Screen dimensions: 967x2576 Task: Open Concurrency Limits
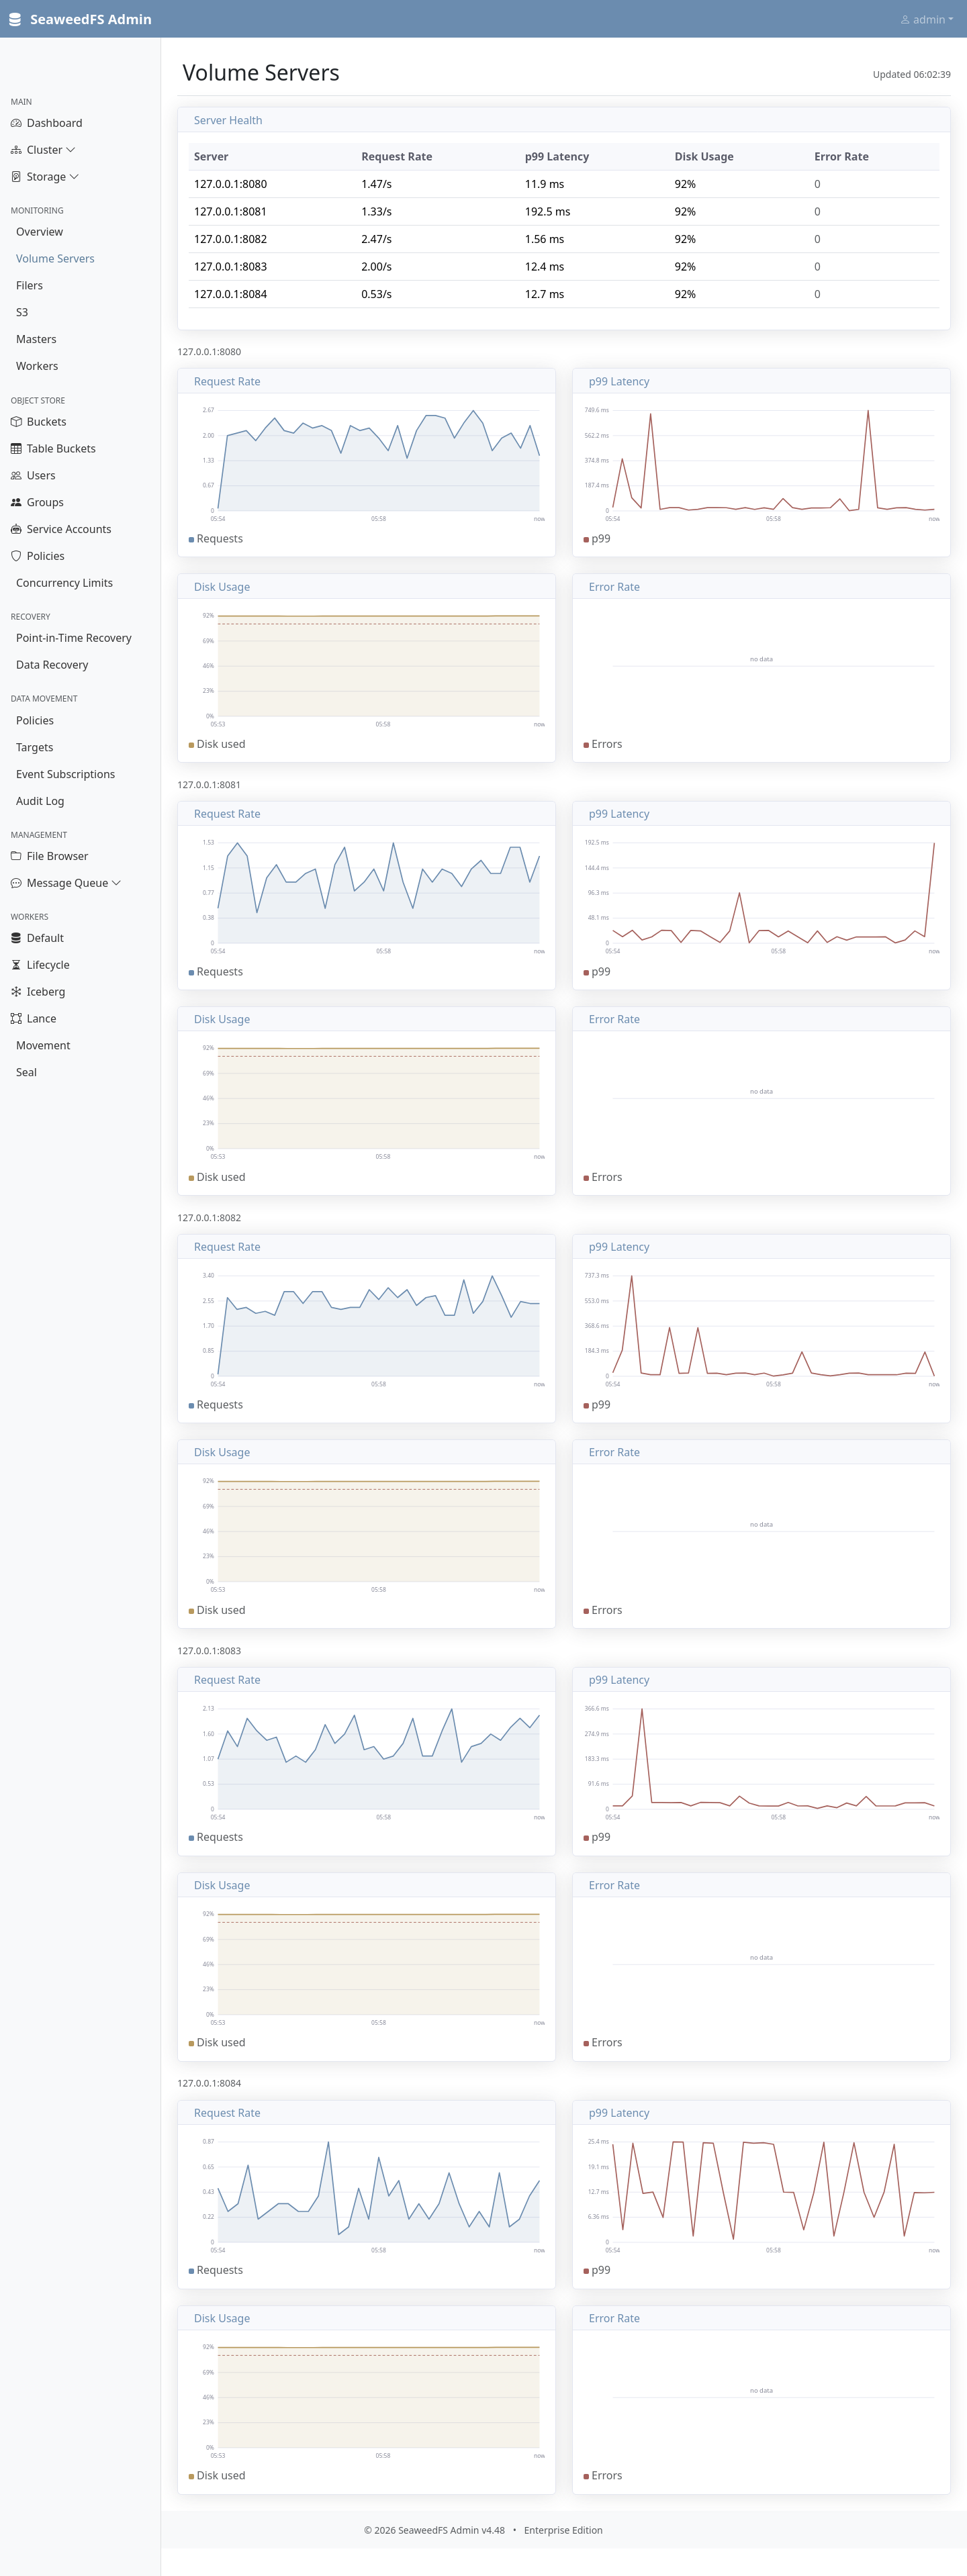point(64,583)
